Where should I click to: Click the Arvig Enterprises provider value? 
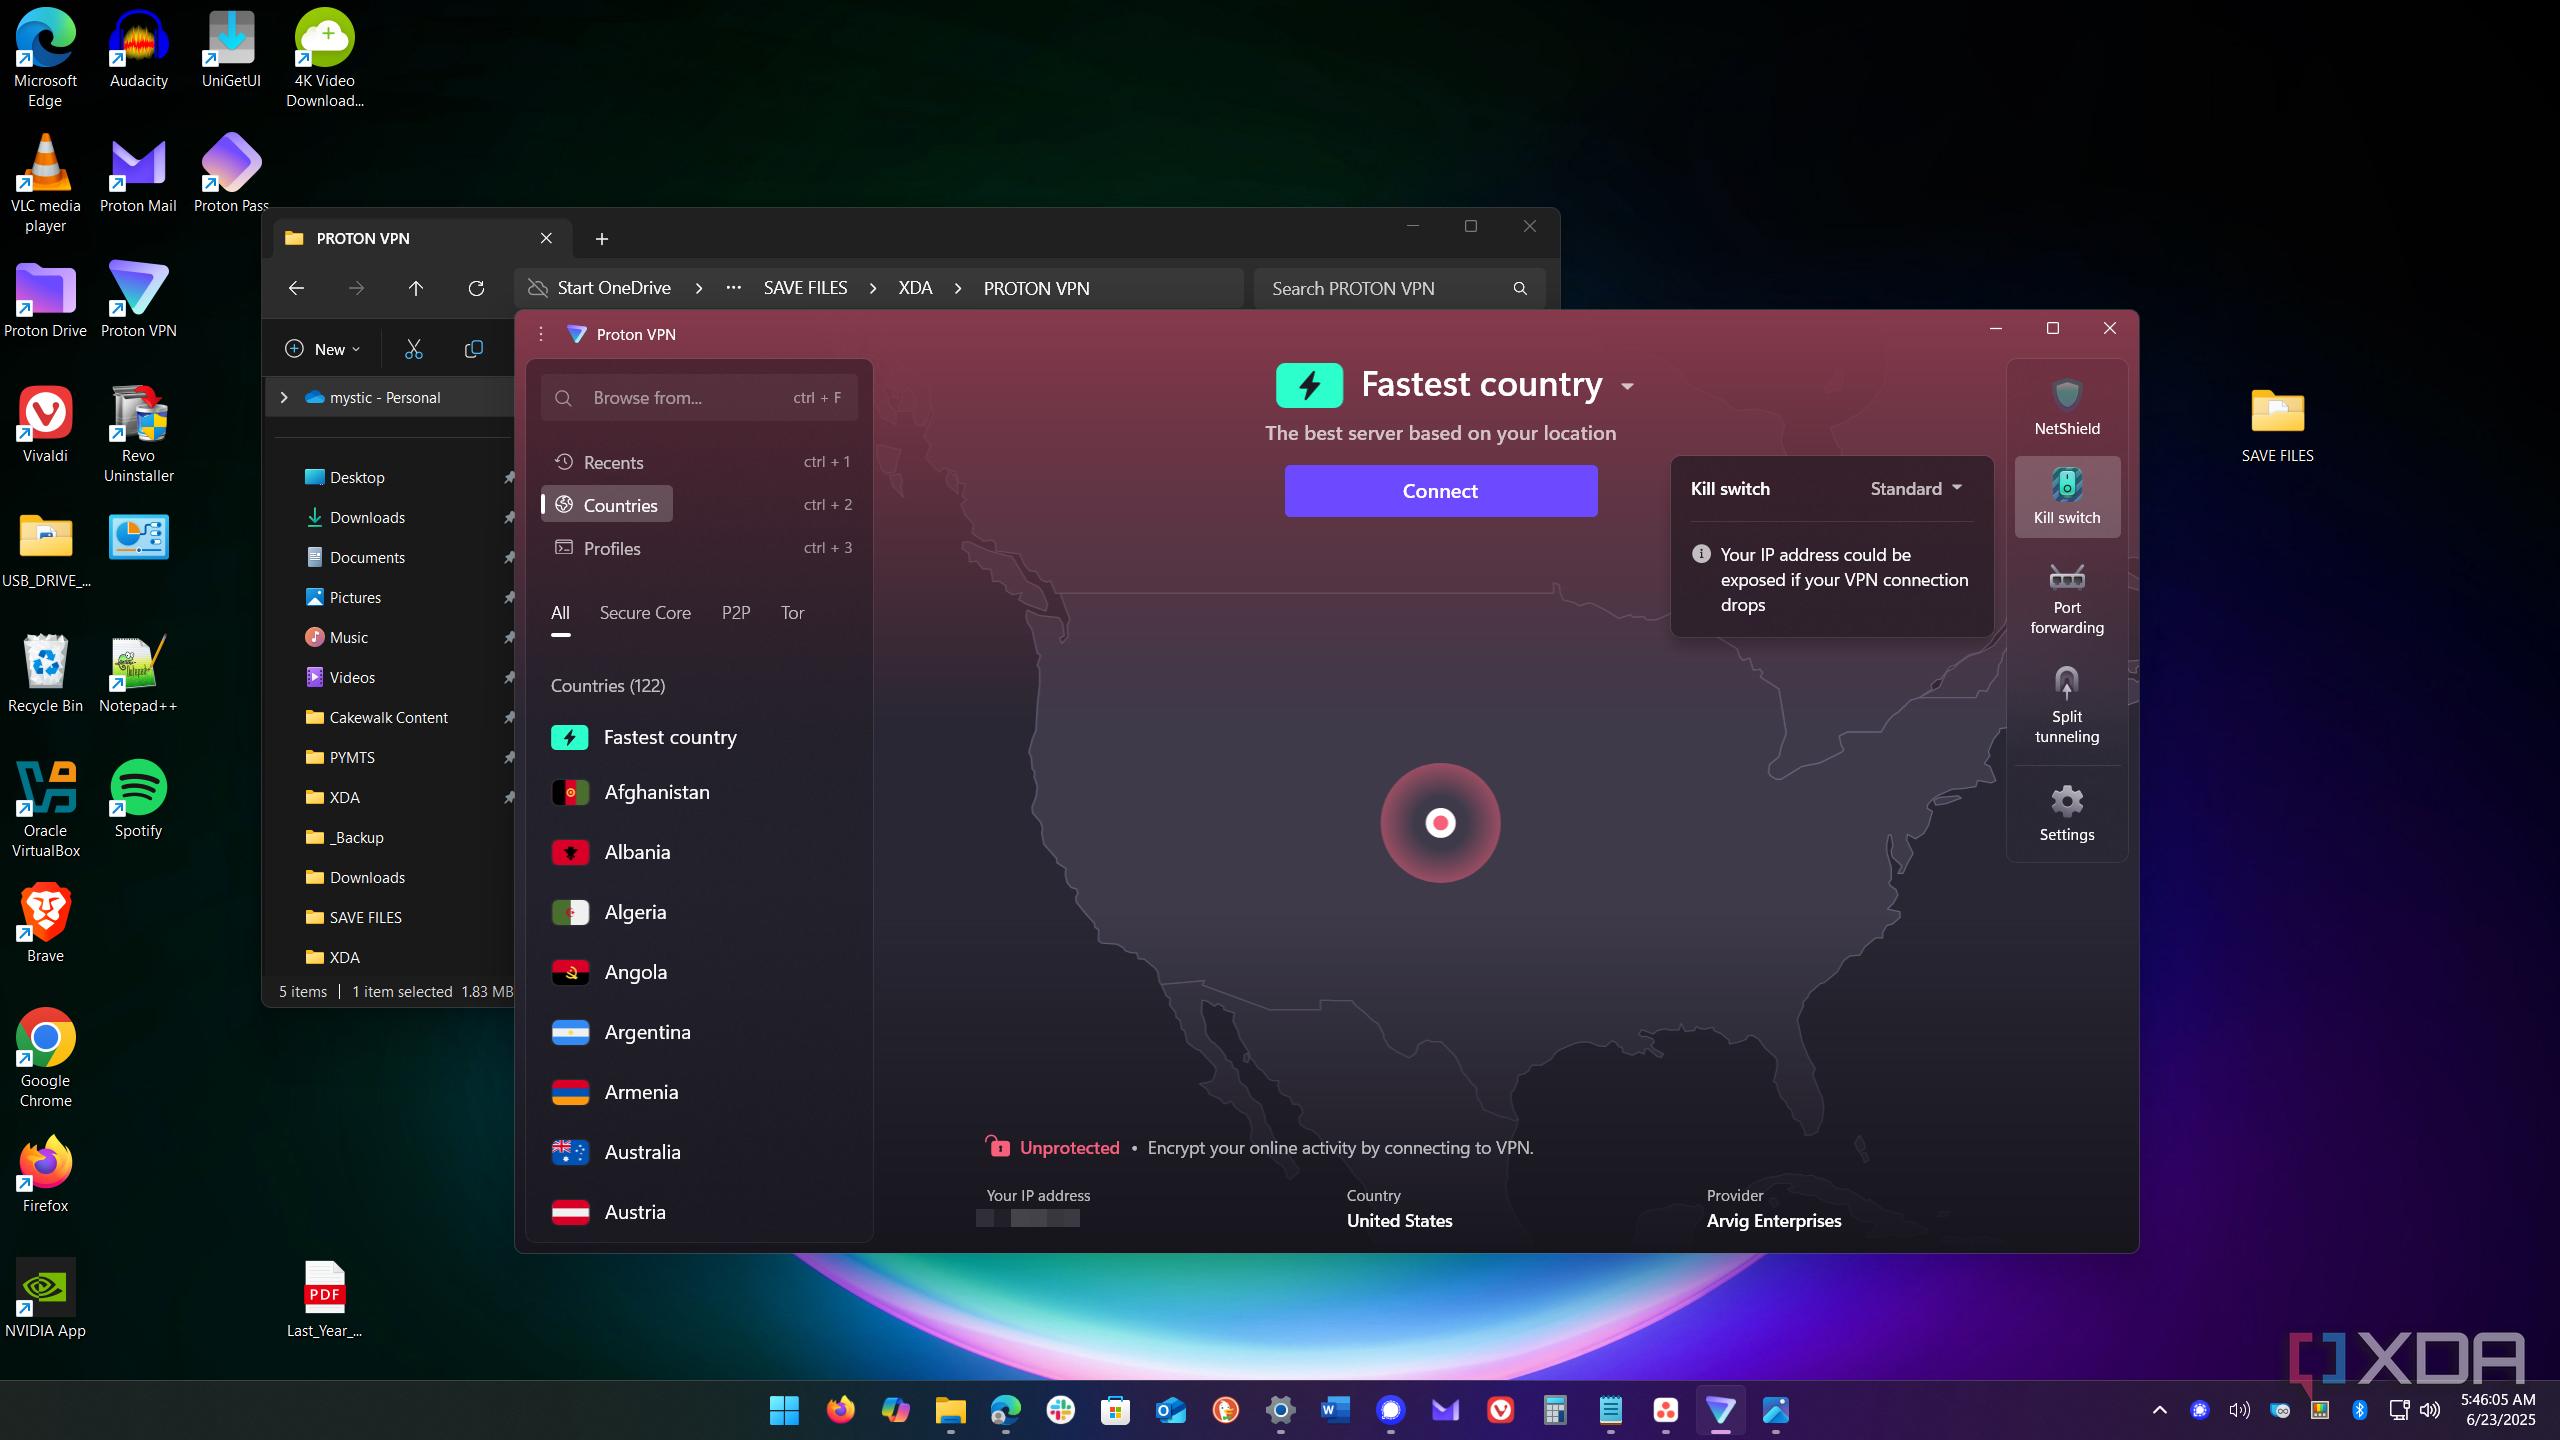tap(1773, 1221)
